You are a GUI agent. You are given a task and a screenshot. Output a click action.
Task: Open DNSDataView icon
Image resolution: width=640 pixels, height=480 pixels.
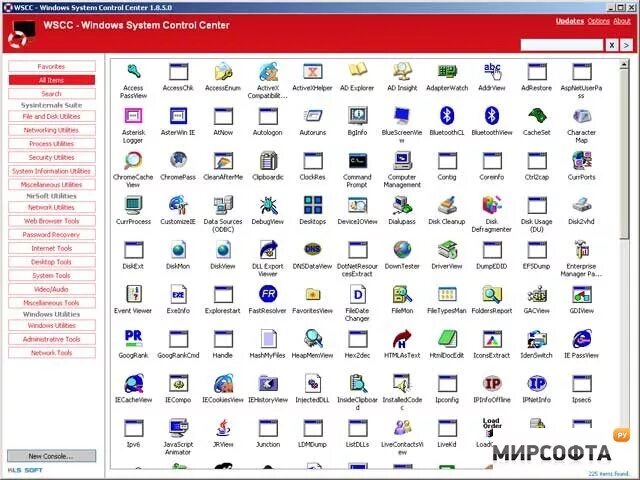313,250
